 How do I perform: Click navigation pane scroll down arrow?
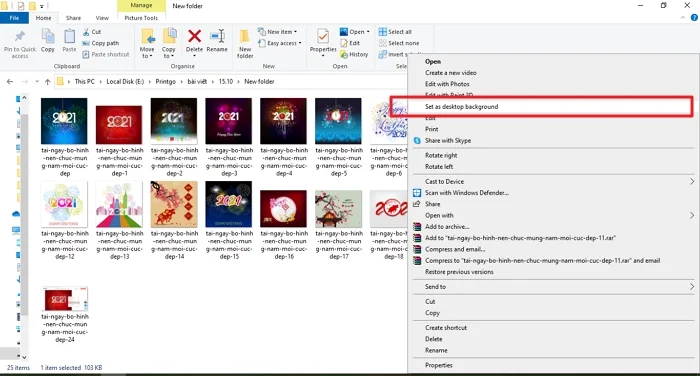click(24, 357)
